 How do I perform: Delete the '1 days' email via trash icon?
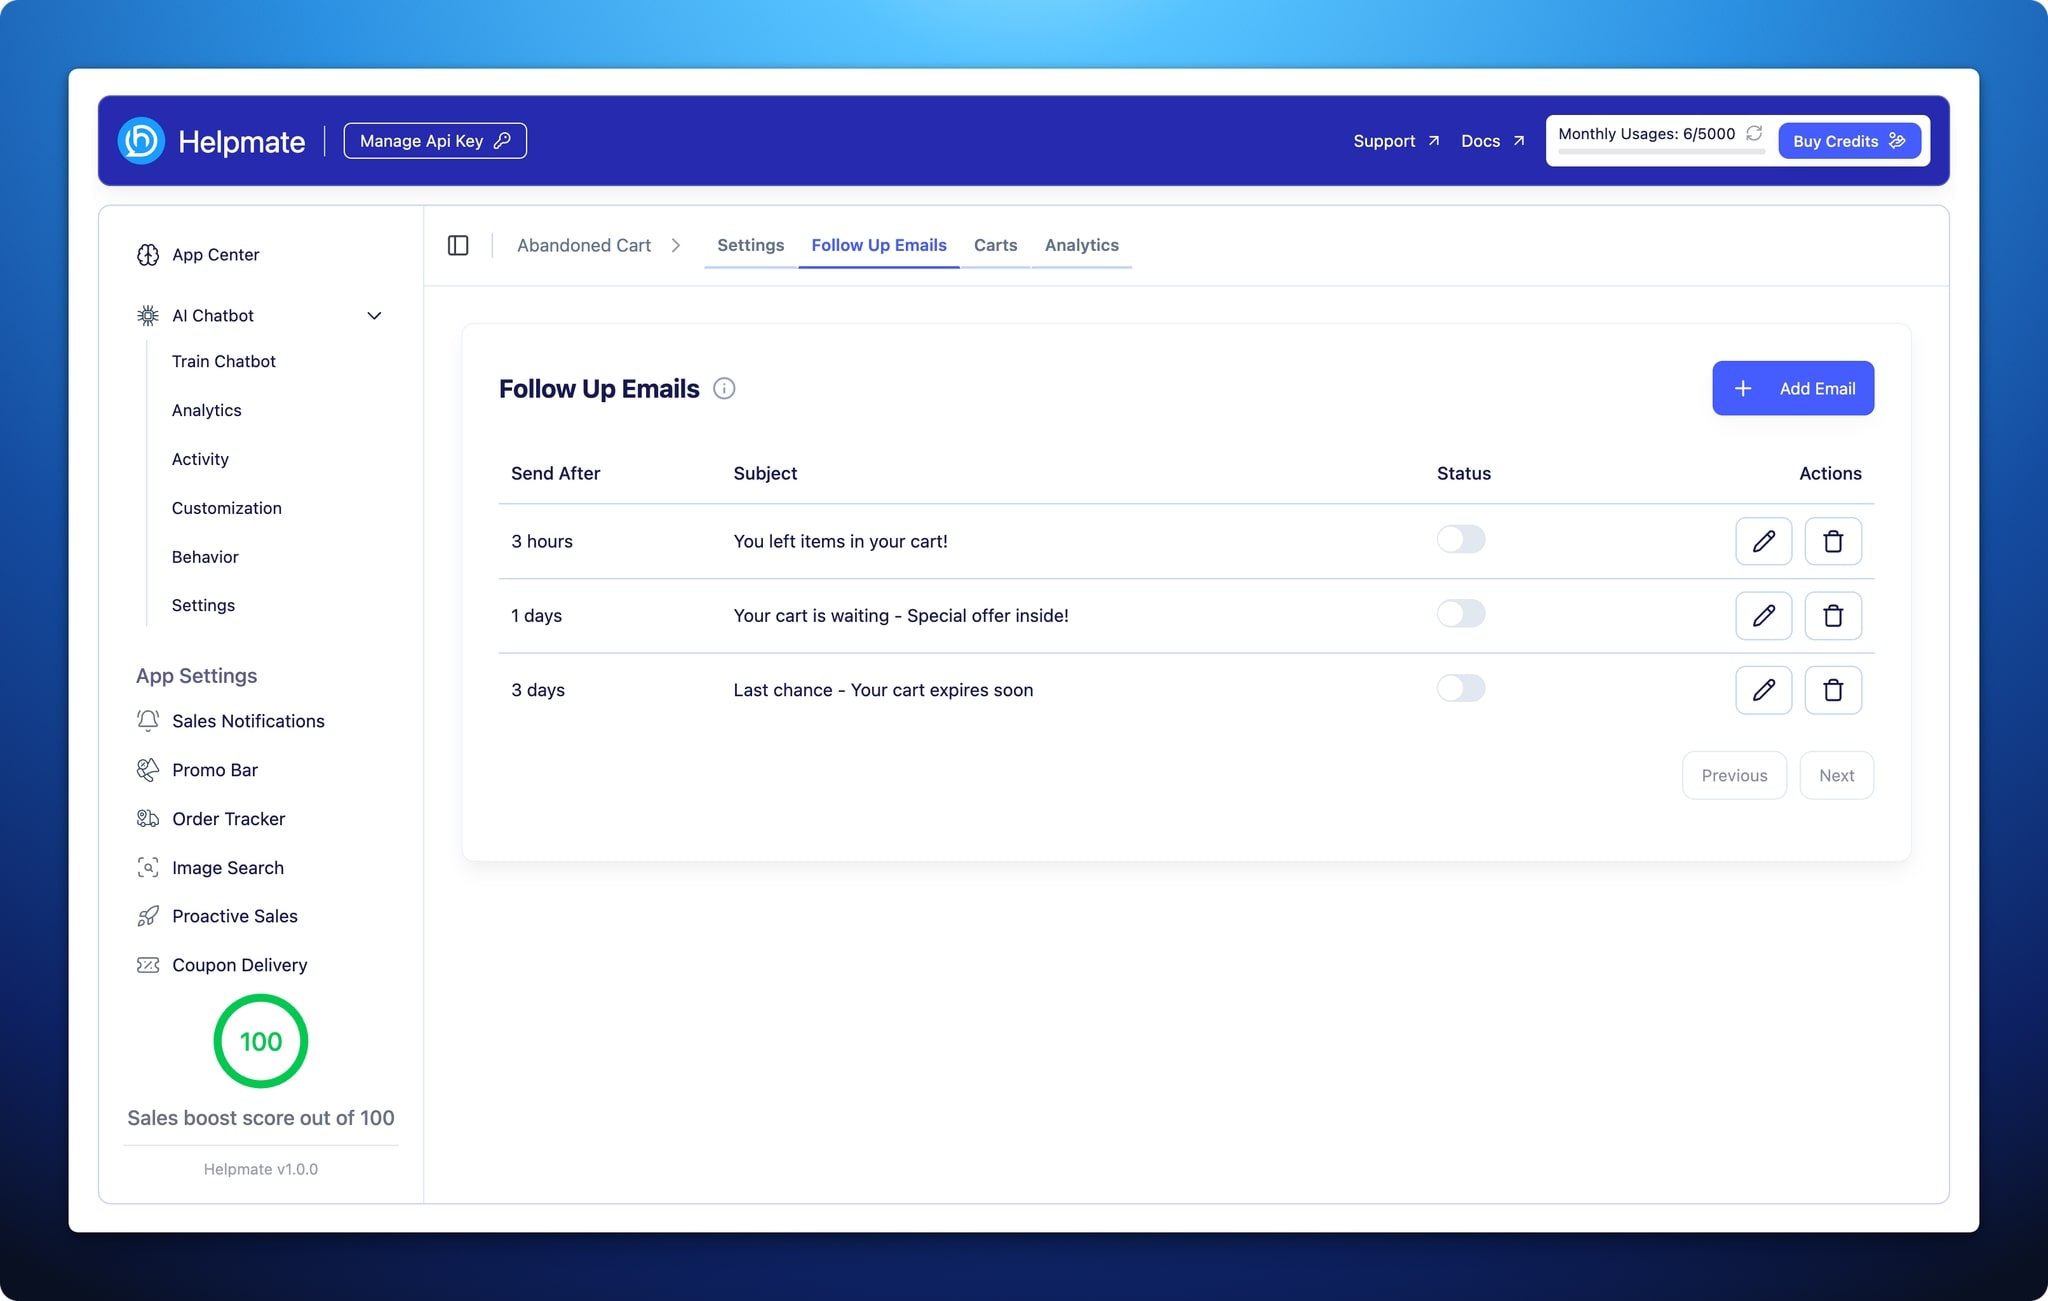pyautogui.click(x=1832, y=615)
